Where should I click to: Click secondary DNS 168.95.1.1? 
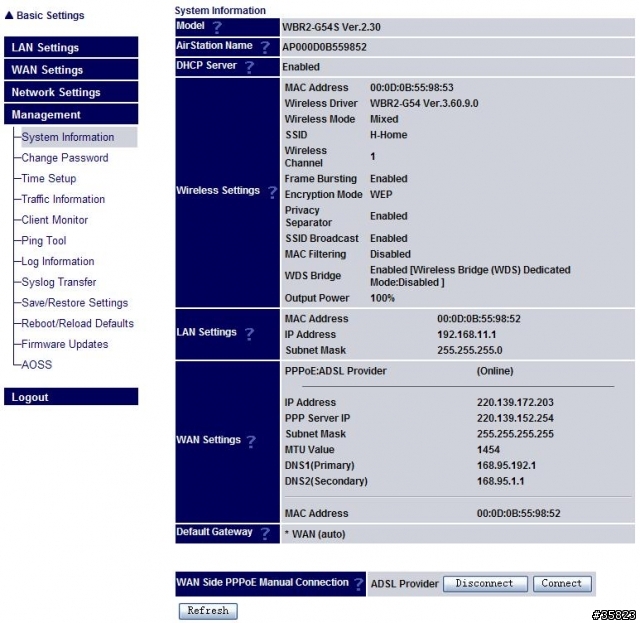pos(500,481)
